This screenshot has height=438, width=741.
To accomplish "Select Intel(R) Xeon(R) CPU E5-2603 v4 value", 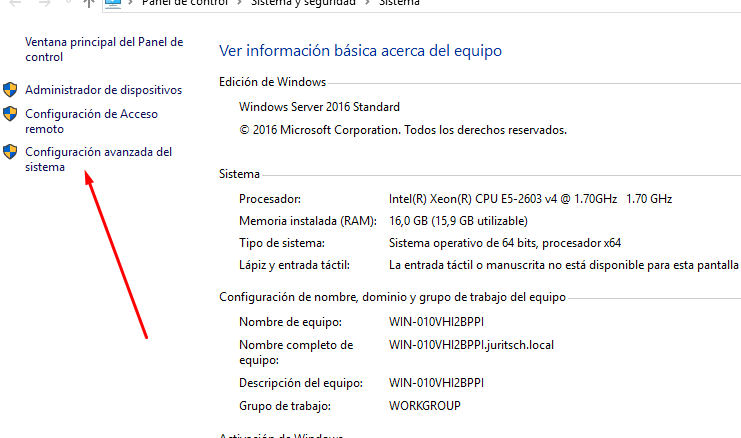I will tap(530, 199).
